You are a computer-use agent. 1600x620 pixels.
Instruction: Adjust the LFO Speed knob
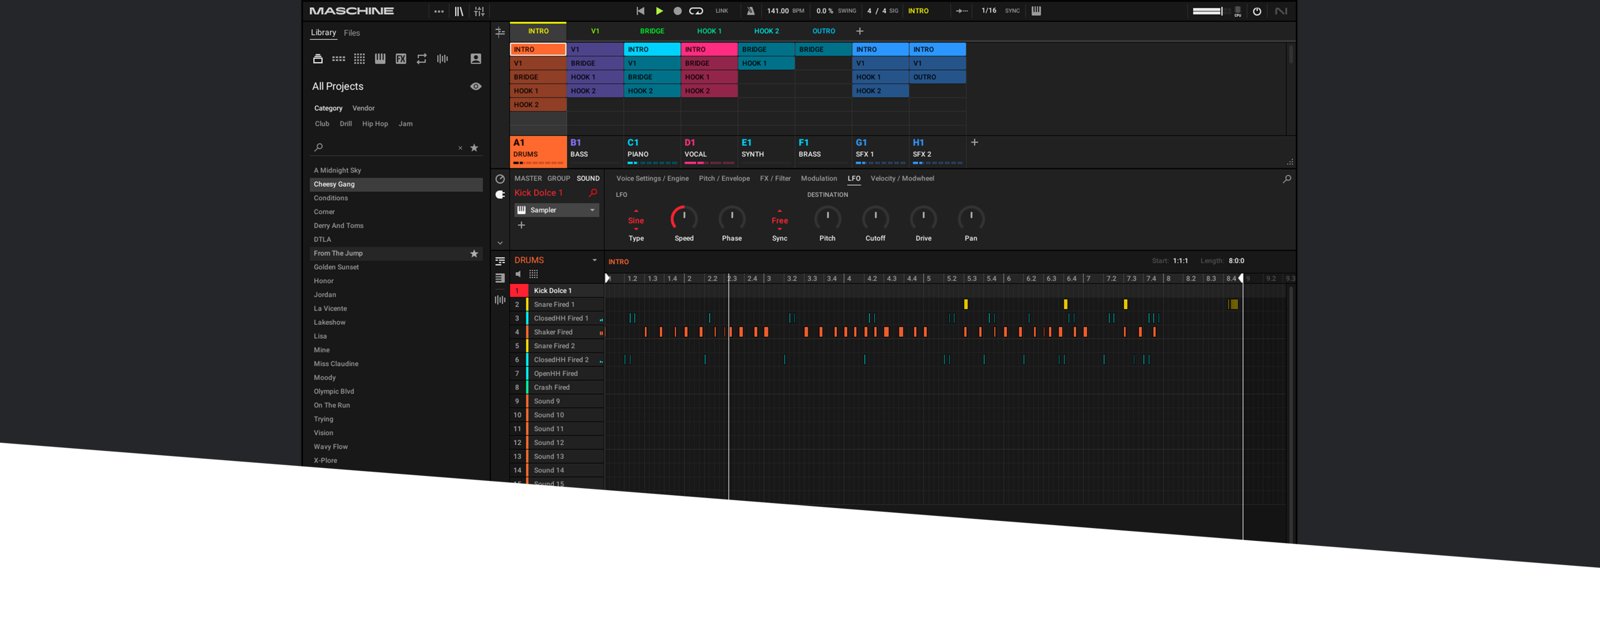[684, 218]
